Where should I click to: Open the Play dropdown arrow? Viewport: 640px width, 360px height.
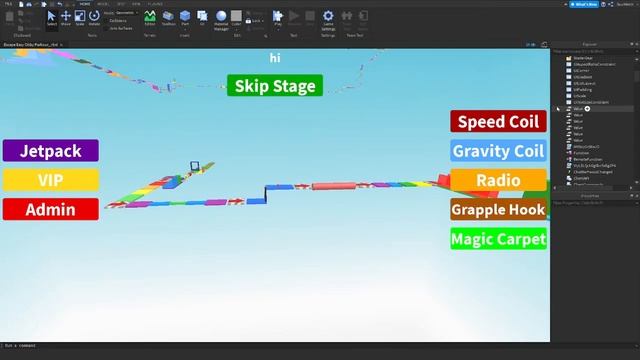278,29
